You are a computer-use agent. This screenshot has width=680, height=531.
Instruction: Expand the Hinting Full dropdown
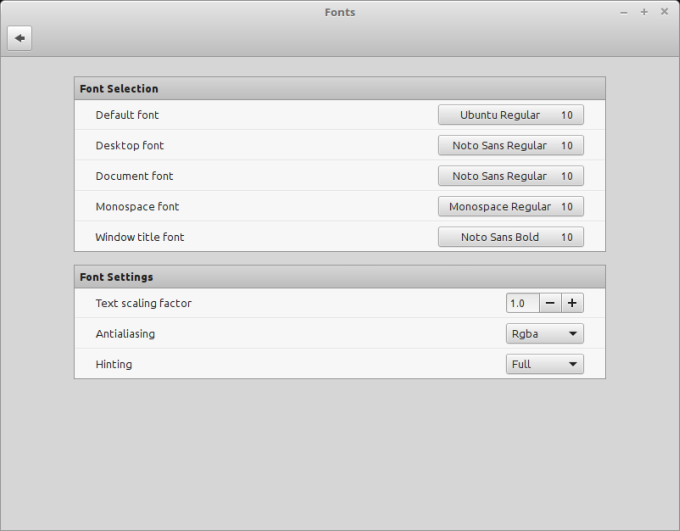(x=544, y=364)
